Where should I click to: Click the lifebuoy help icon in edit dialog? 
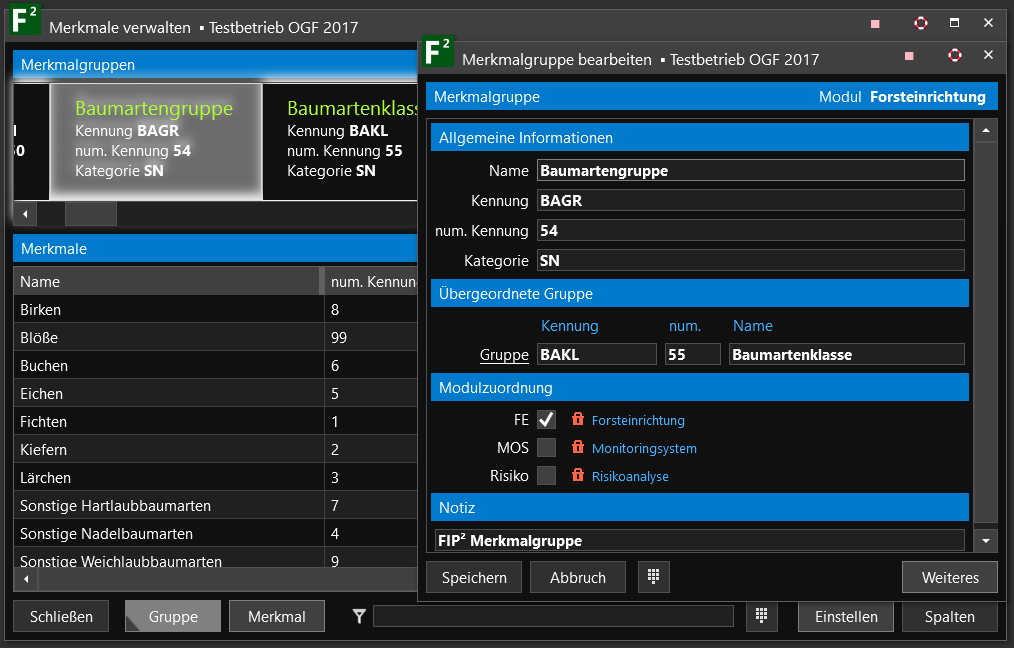[x=954, y=56]
